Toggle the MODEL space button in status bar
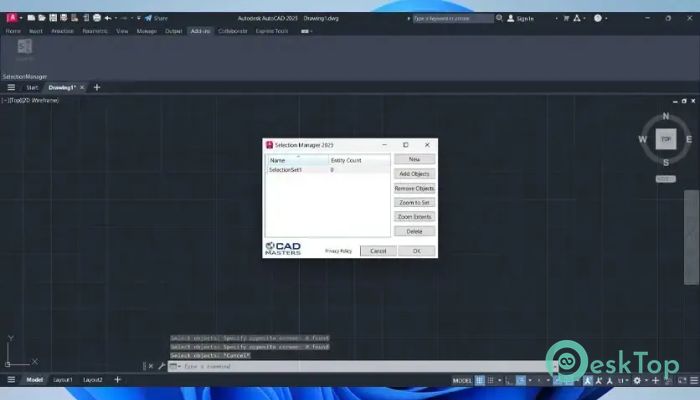The image size is (700, 400). [x=462, y=381]
